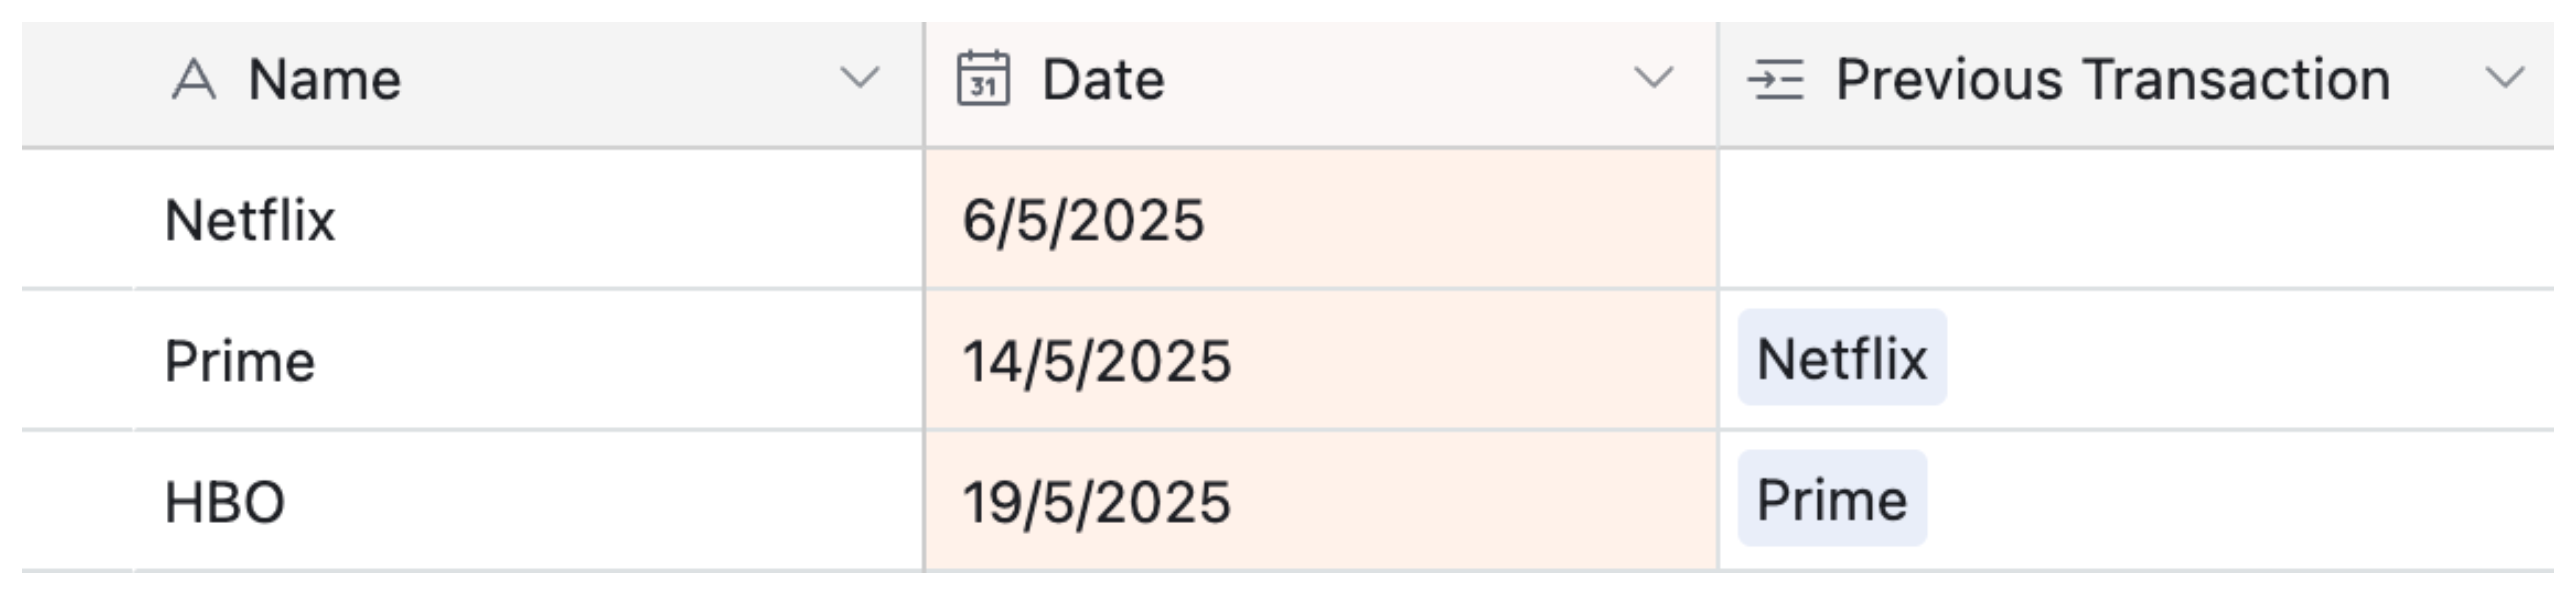
Task: Select the Date column header label
Action: (1103, 79)
